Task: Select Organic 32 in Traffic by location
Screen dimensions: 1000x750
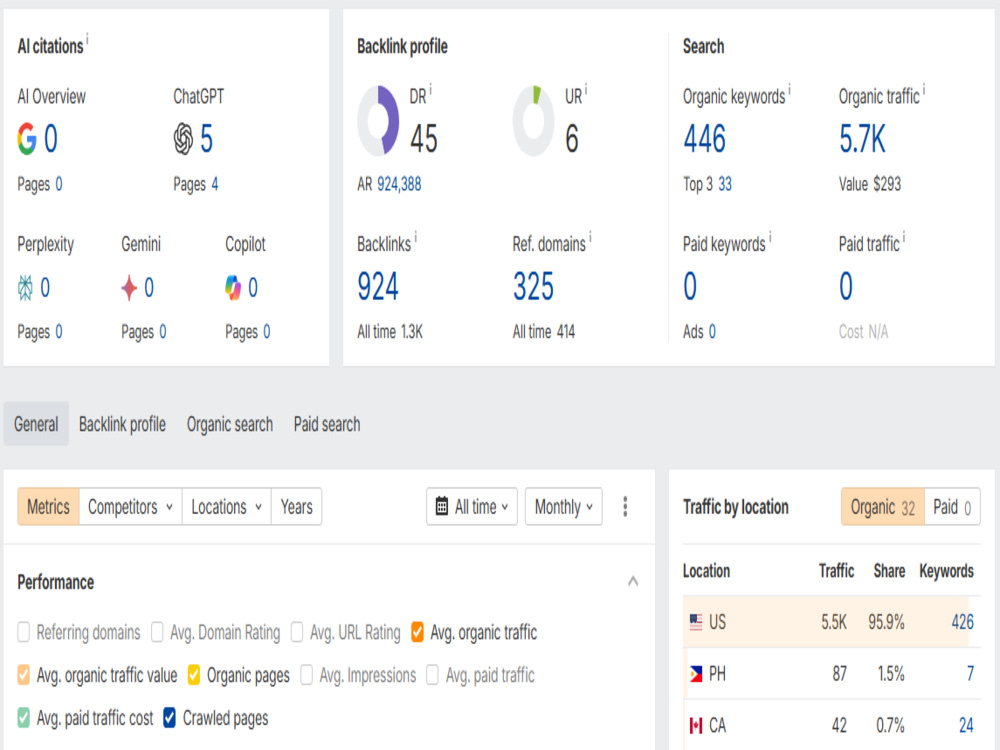Action: tap(883, 506)
